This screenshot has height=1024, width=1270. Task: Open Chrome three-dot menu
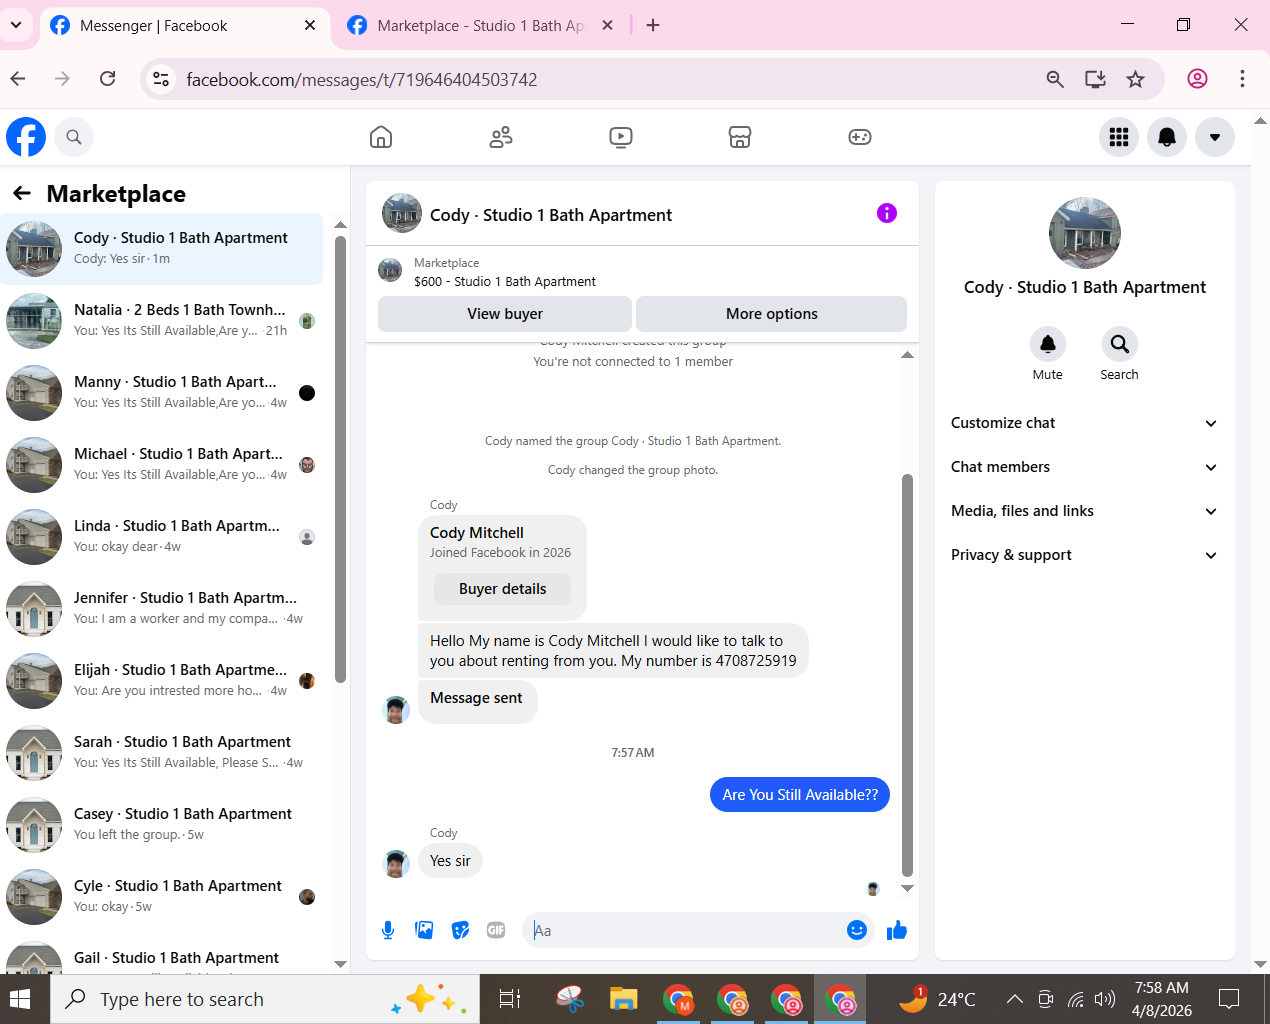(x=1242, y=79)
